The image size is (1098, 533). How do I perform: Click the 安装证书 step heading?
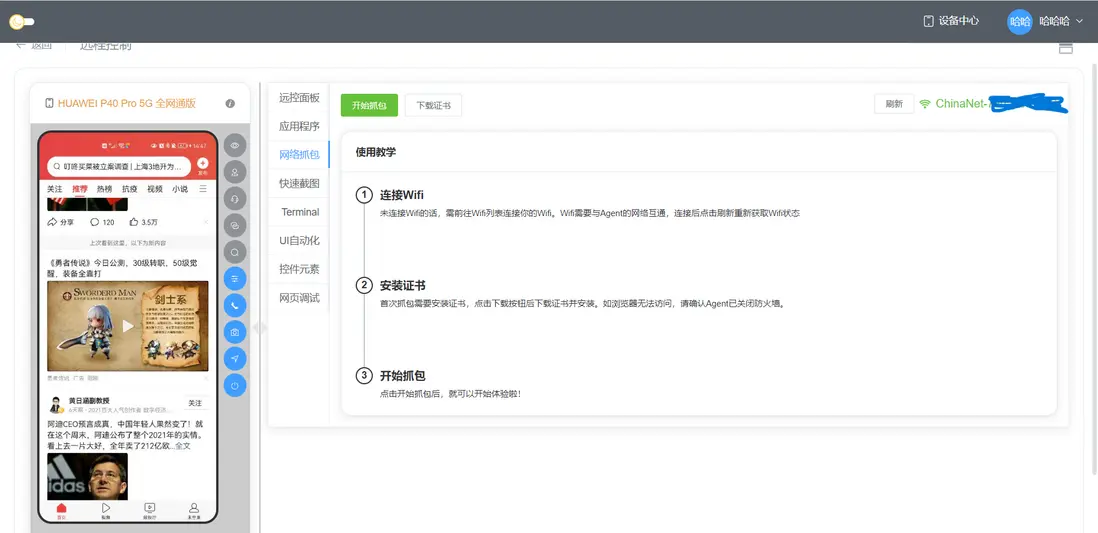pyautogui.click(x=403, y=286)
